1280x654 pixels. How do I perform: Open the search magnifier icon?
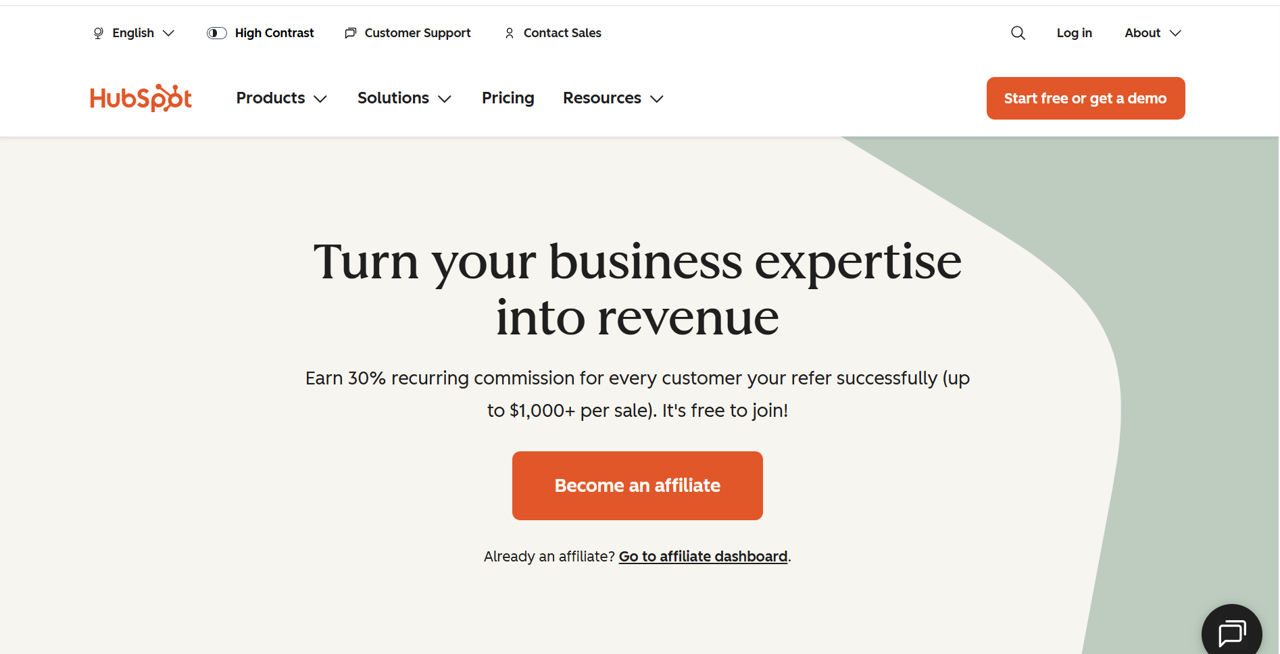coord(1017,33)
